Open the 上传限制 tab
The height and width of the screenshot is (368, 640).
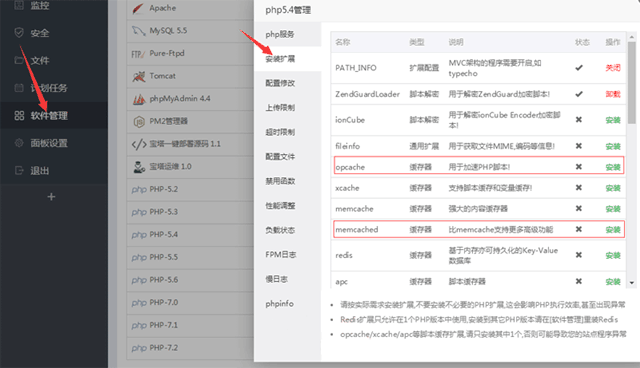click(x=288, y=108)
